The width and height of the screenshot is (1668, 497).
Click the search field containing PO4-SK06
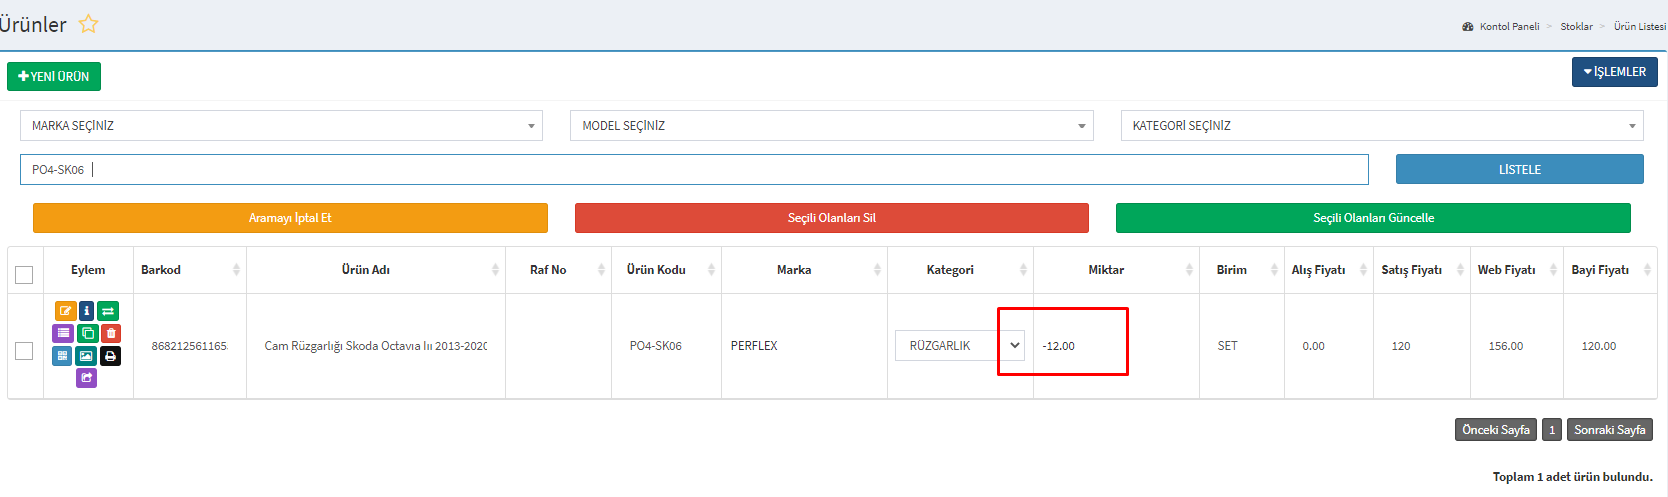coord(694,170)
